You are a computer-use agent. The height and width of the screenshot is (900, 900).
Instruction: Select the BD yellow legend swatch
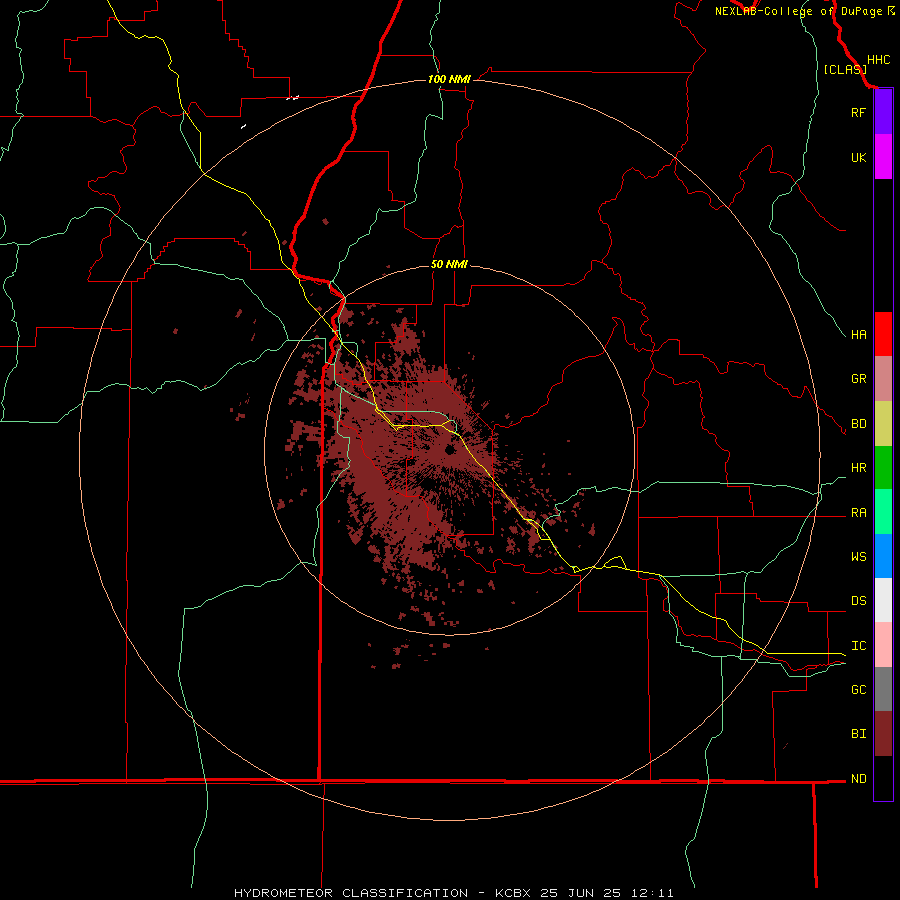(883, 424)
